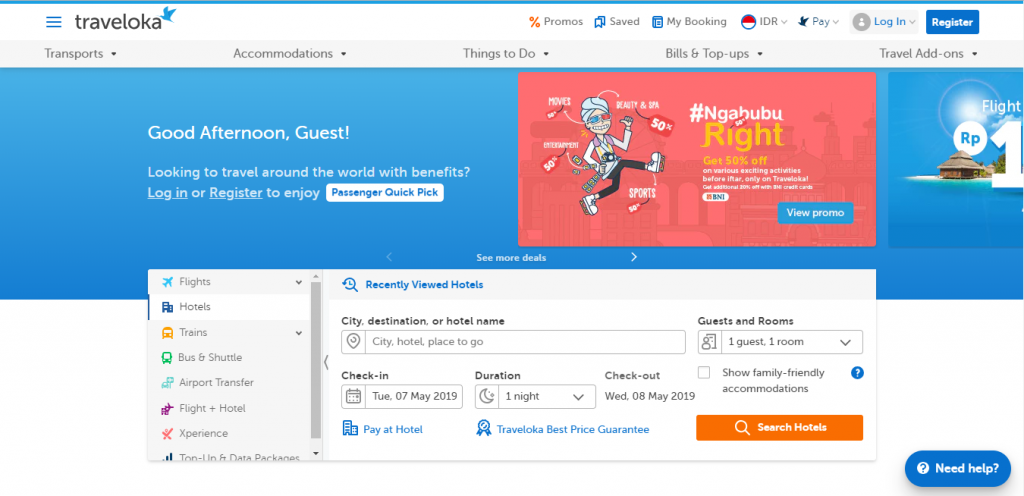Viewport: 1024px width, 496px height.
Task: Click the guests icon in Guests and Rooms
Action: [710, 341]
